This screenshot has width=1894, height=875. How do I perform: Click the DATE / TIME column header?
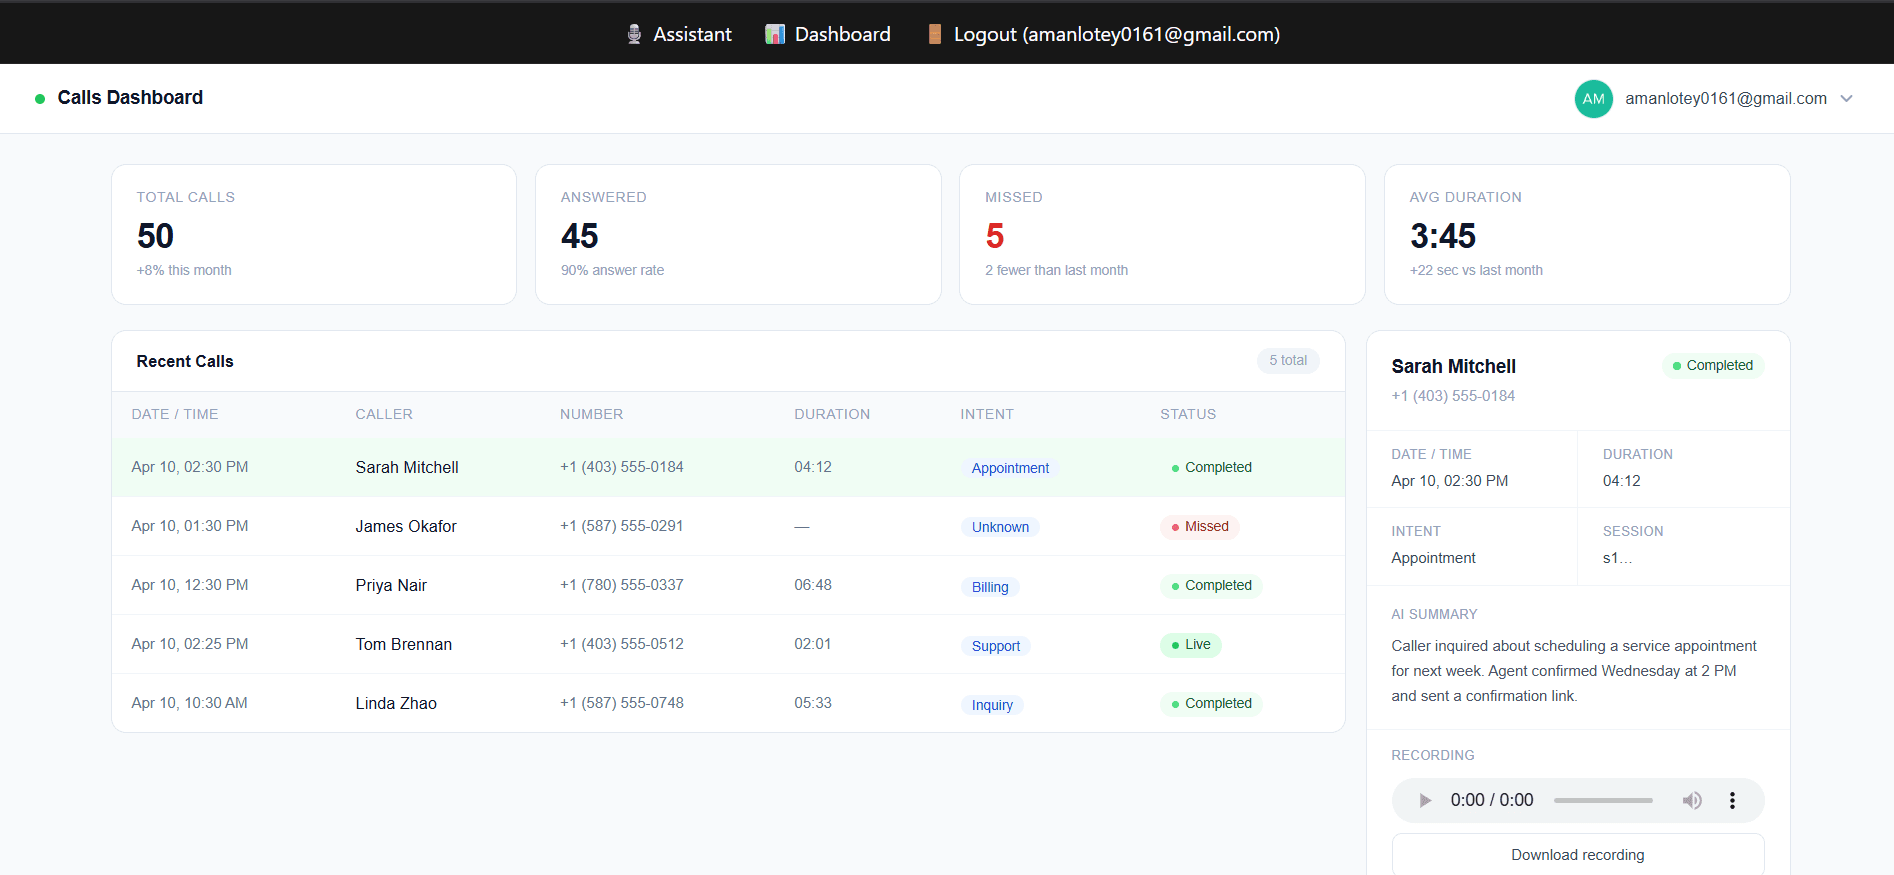point(175,414)
